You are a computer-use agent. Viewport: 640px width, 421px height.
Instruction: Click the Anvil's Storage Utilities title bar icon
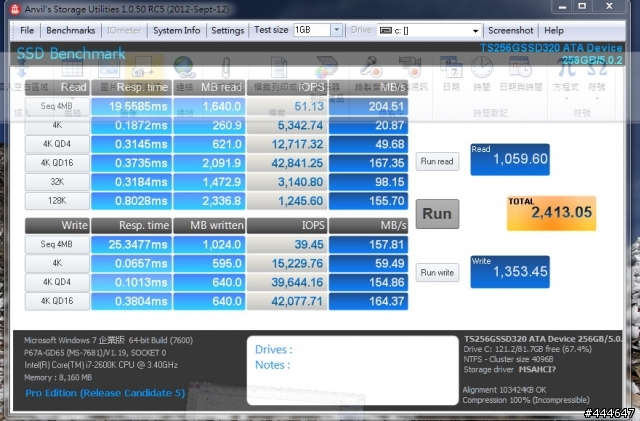coord(15,9)
